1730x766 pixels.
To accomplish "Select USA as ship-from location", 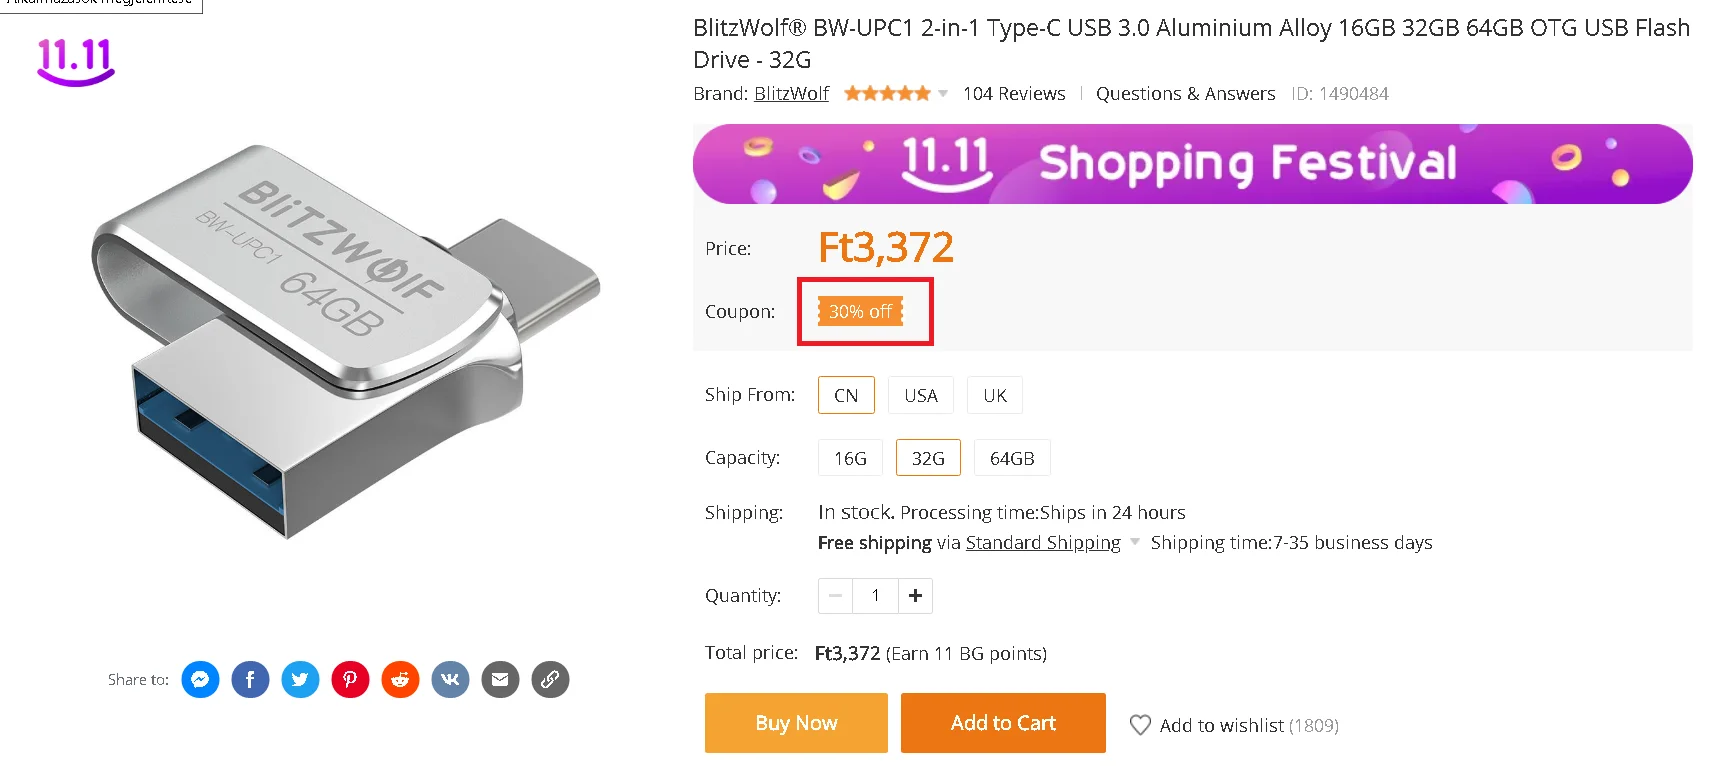I will click(x=920, y=395).
